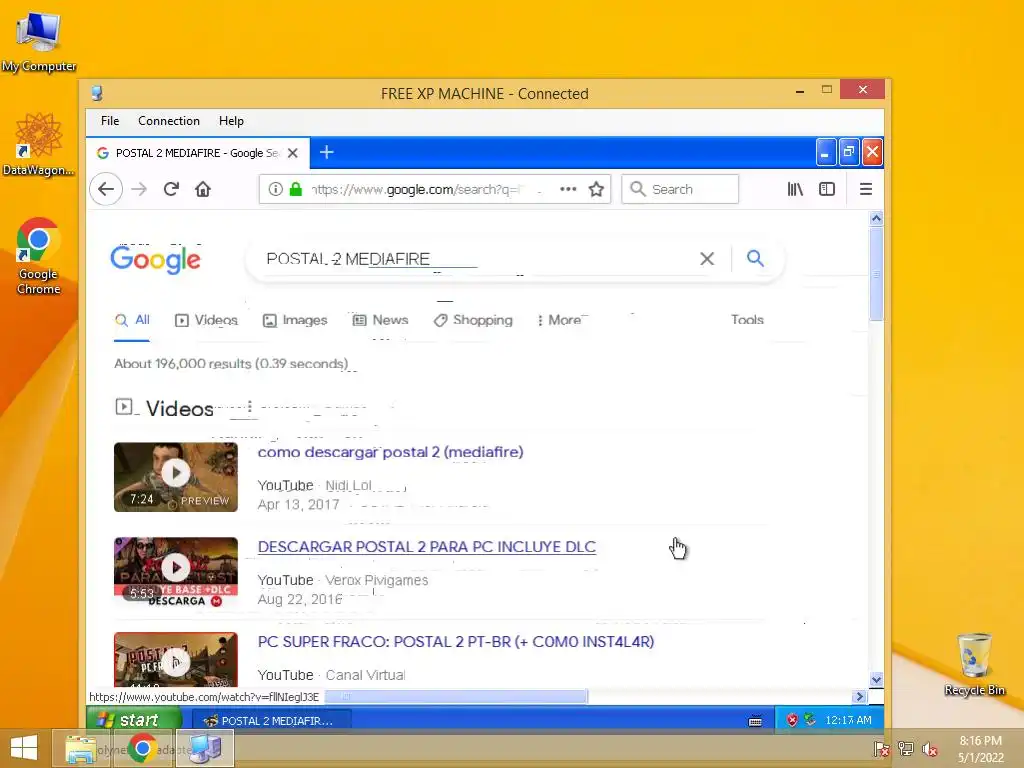Open the Connection menu

pos(168,121)
